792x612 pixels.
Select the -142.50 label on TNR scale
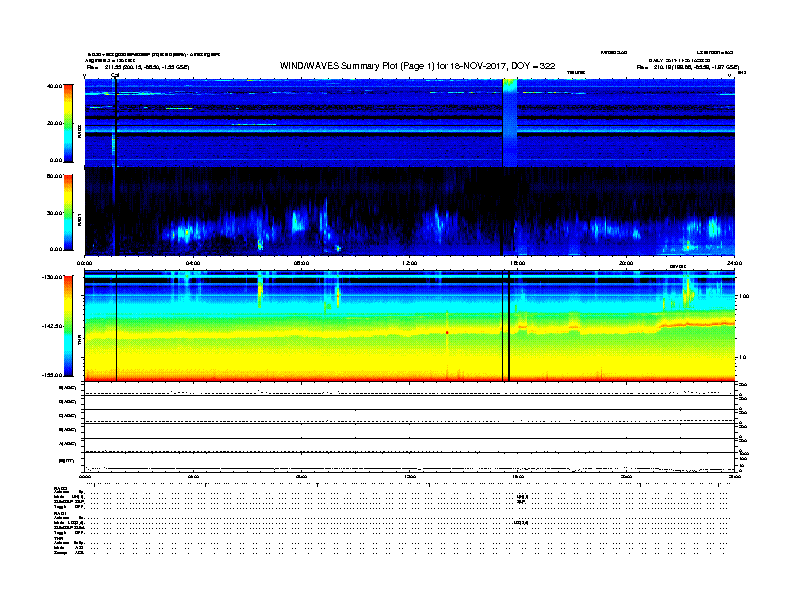(53, 326)
